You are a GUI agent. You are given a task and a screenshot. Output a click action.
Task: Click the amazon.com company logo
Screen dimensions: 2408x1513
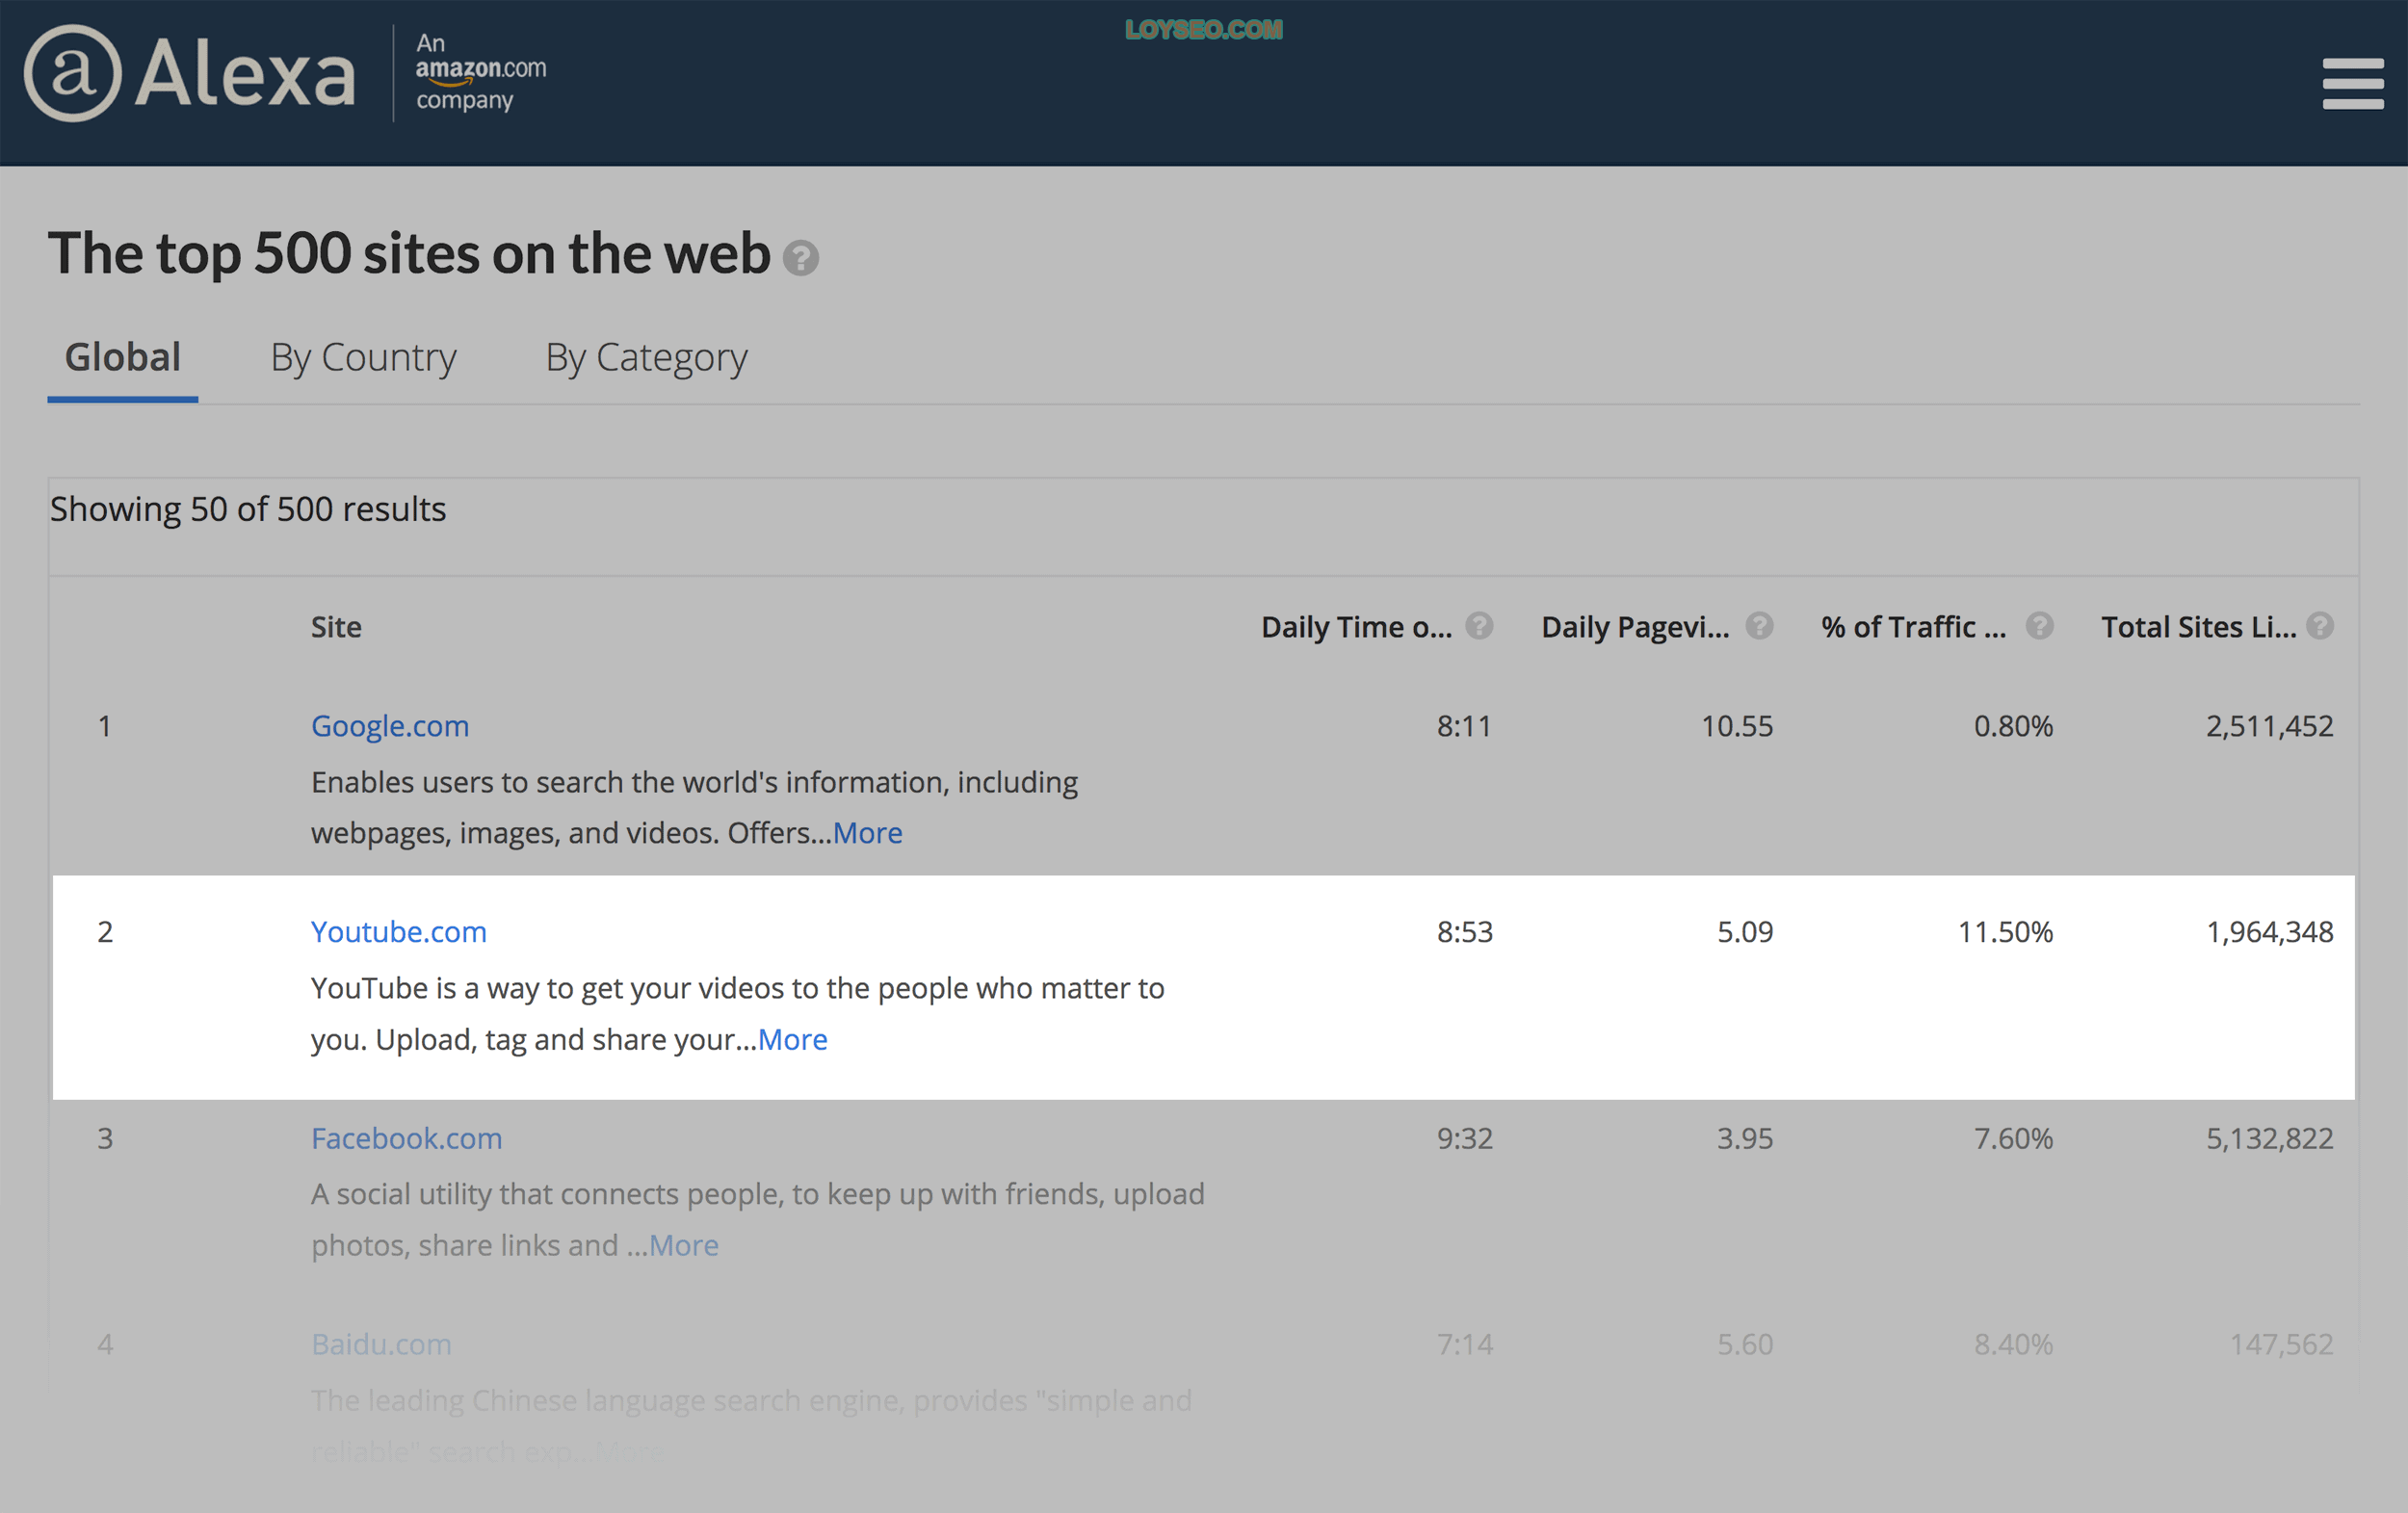point(481,72)
